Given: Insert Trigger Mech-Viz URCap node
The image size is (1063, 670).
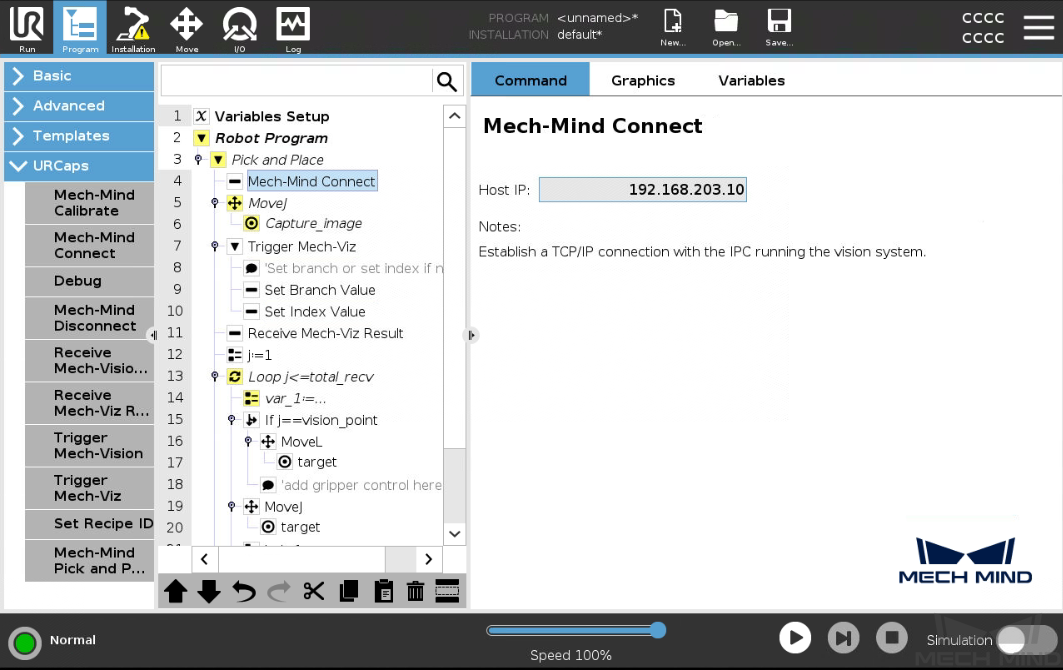Looking at the screenshot, I should (89, 488).
